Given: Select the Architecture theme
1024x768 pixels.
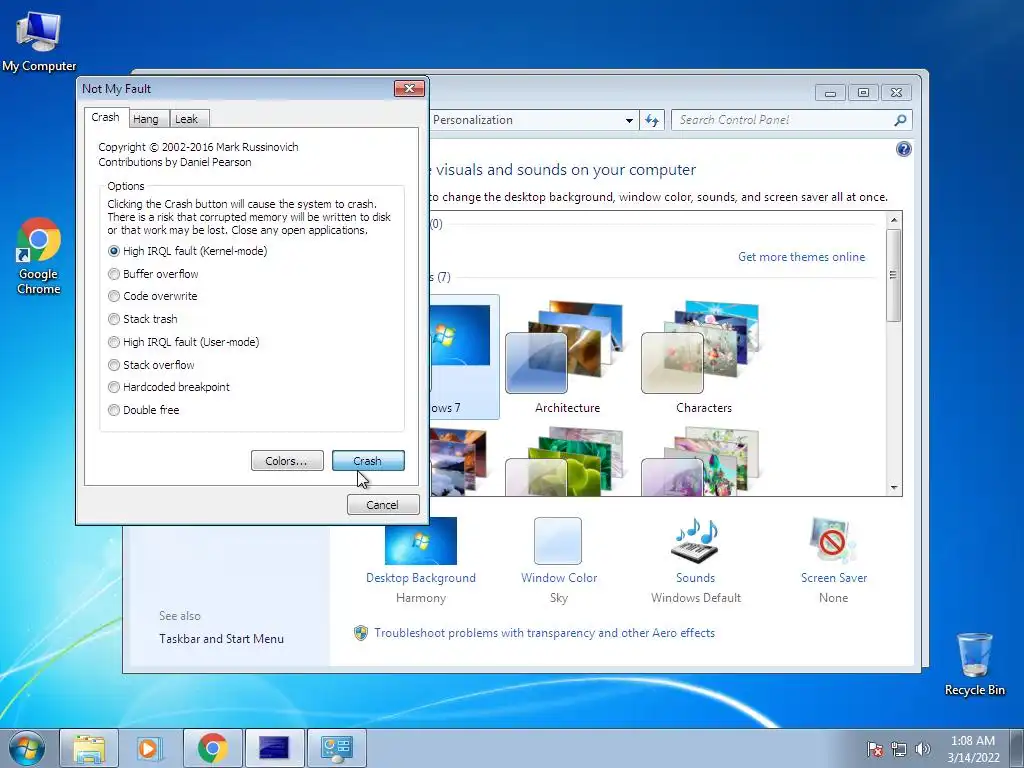Looking at the screenshot, I should pos(567,357).
